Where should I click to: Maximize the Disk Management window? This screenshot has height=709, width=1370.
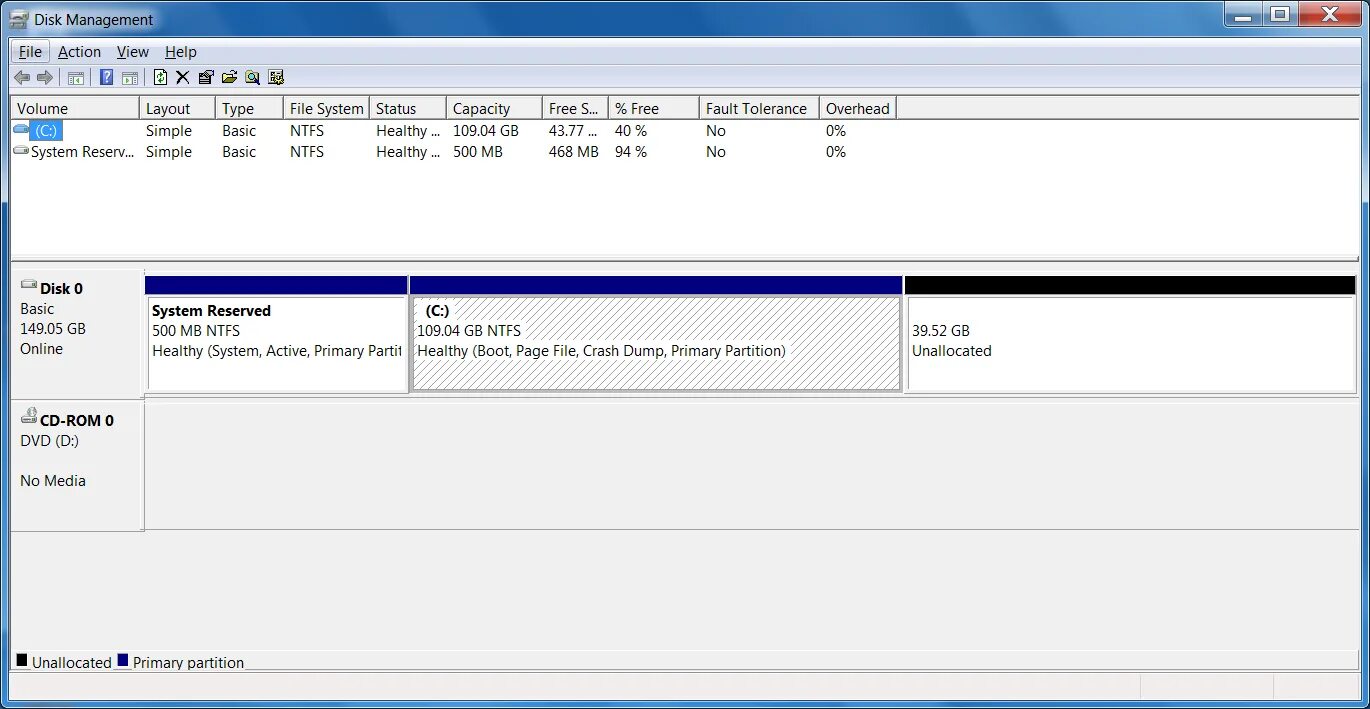point(1280,14)
